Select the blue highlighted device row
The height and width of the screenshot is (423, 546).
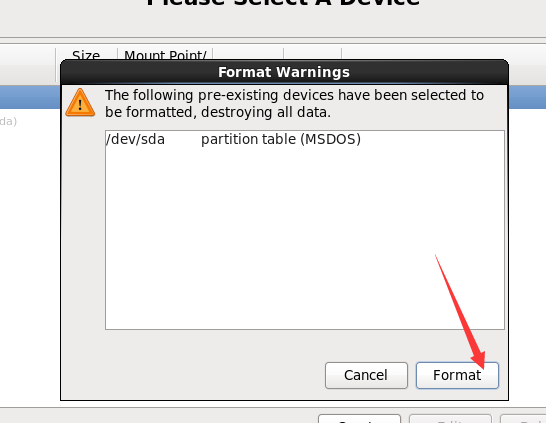click(30, 97)
